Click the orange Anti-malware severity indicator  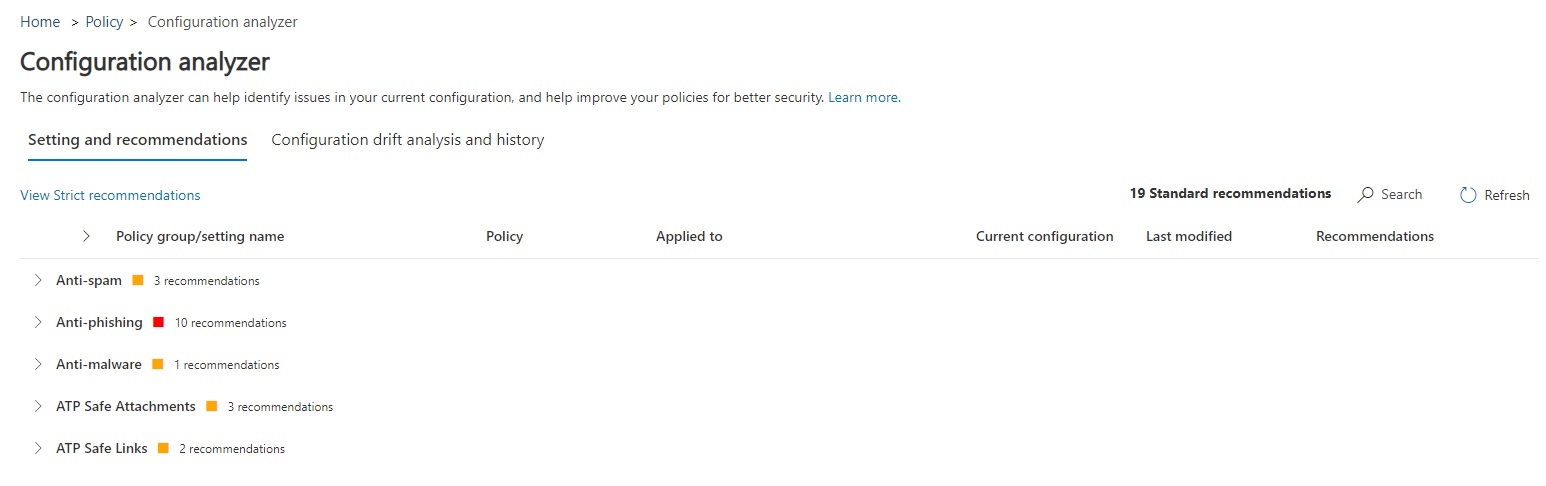pyautogui.click(x=158, y=365)
